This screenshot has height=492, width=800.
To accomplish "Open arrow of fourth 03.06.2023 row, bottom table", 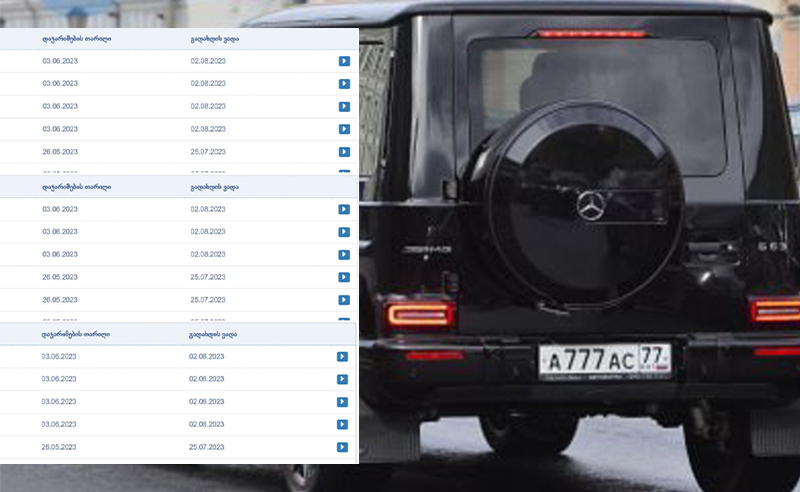I will (342, 425).
